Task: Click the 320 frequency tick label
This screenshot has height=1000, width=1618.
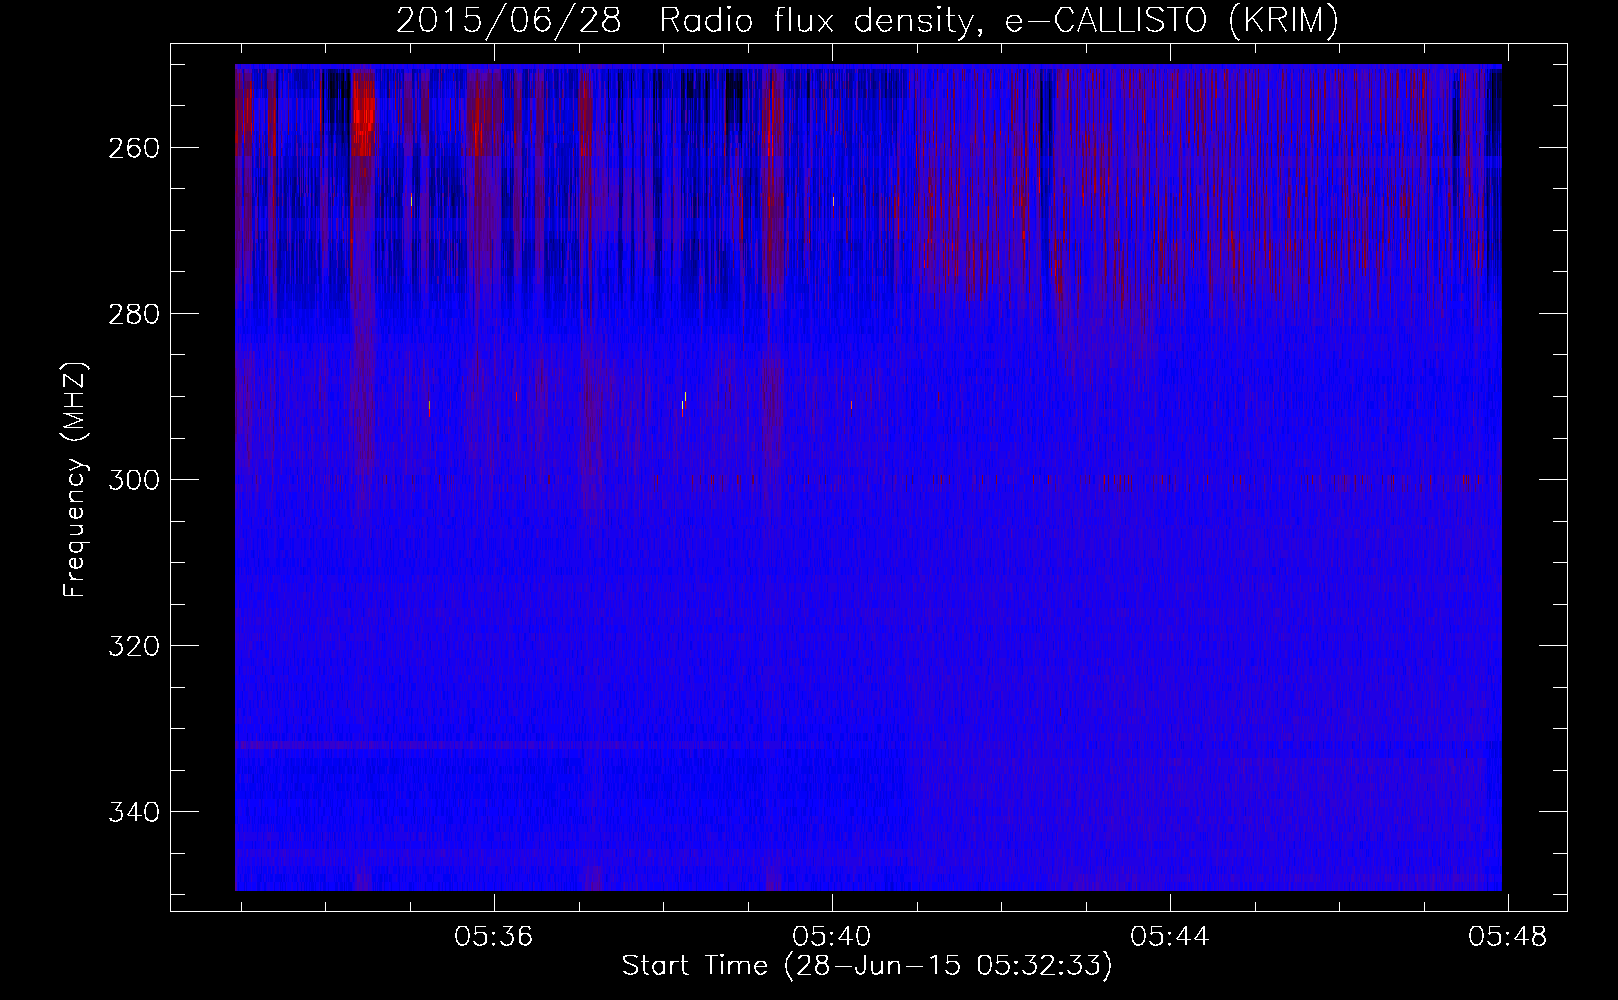Action: [133, 646]
